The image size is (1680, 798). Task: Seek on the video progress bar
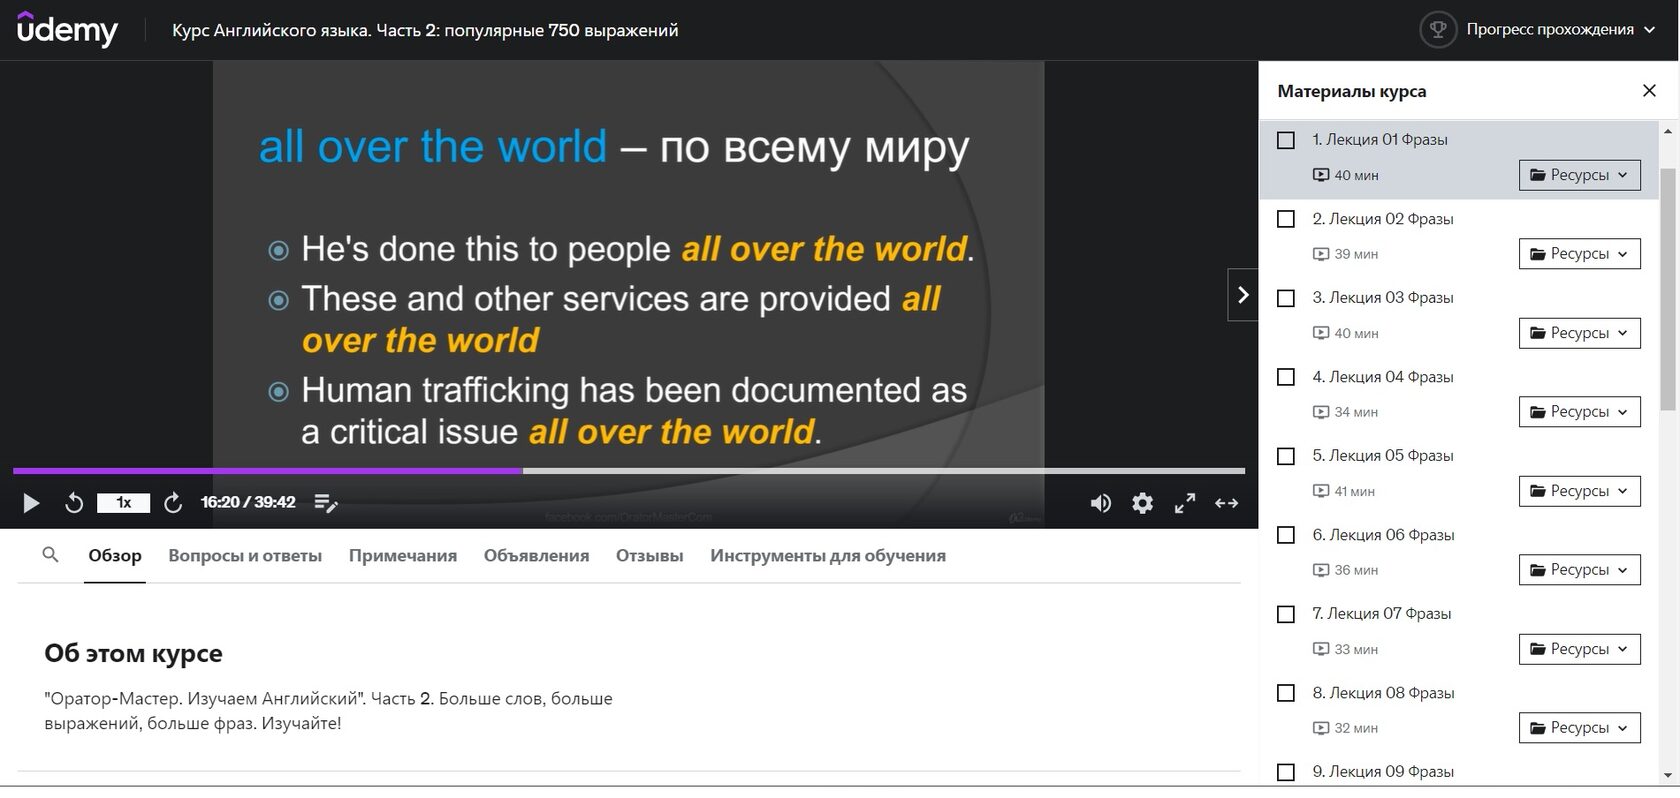coord(629,470)
